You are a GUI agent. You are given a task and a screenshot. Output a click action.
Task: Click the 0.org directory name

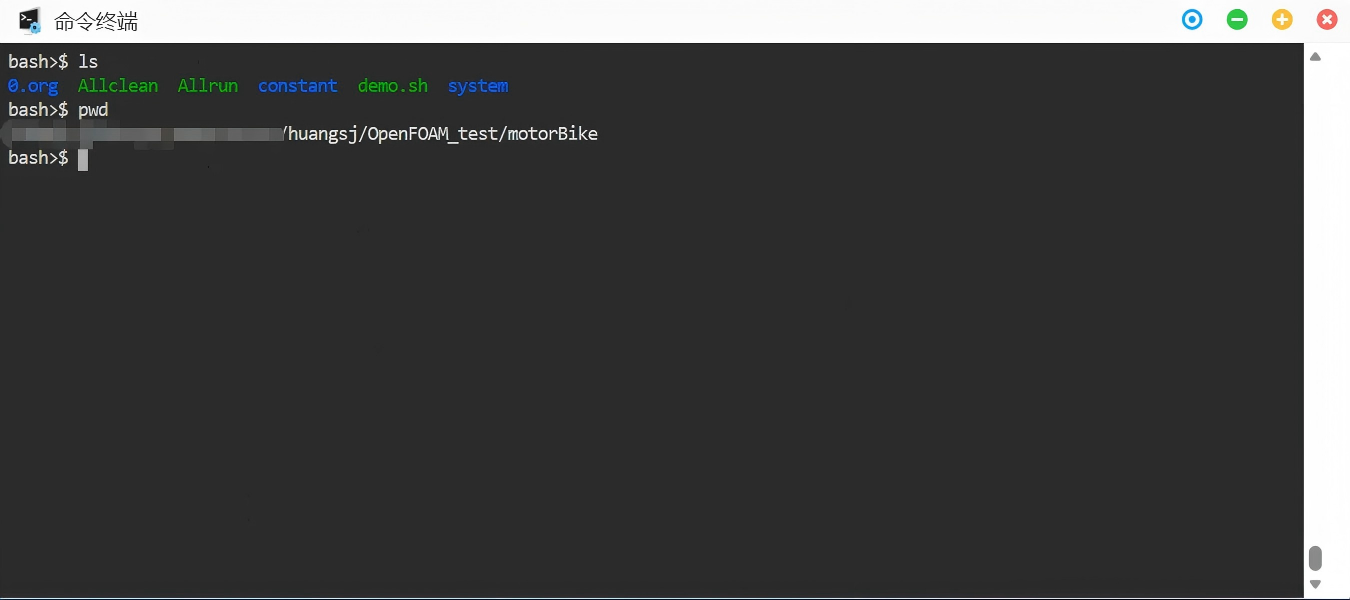click(33, 86)
